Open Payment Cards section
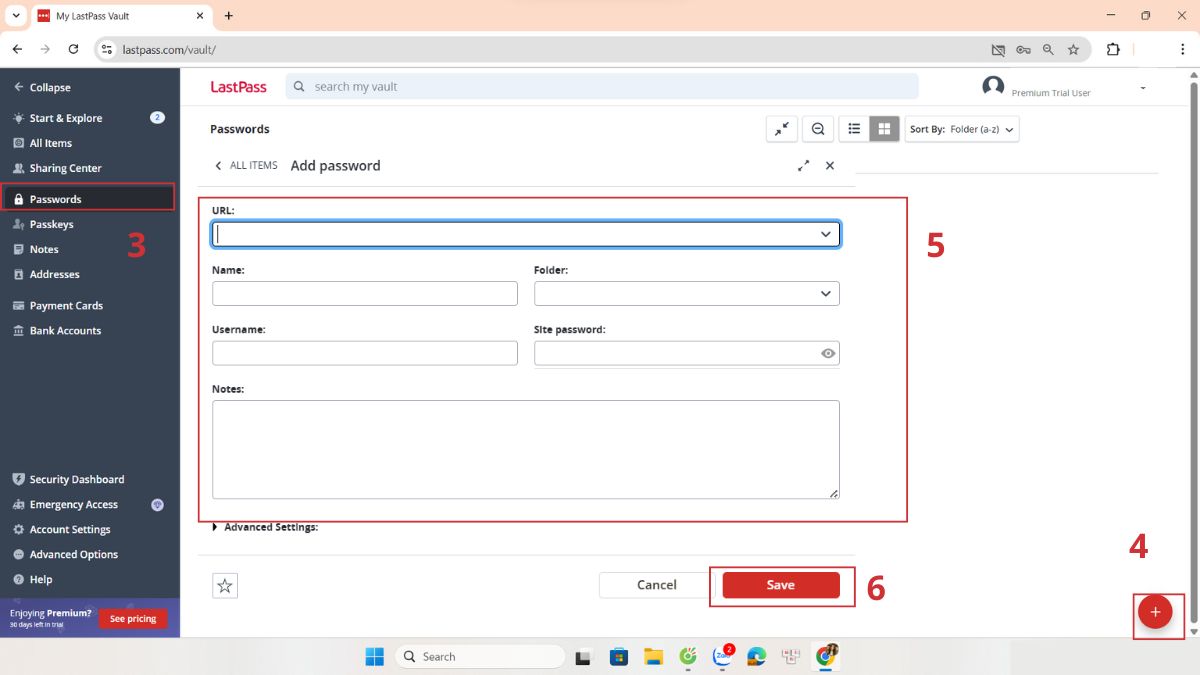This screenshot has width=1200, height=675. pos(58,305)
